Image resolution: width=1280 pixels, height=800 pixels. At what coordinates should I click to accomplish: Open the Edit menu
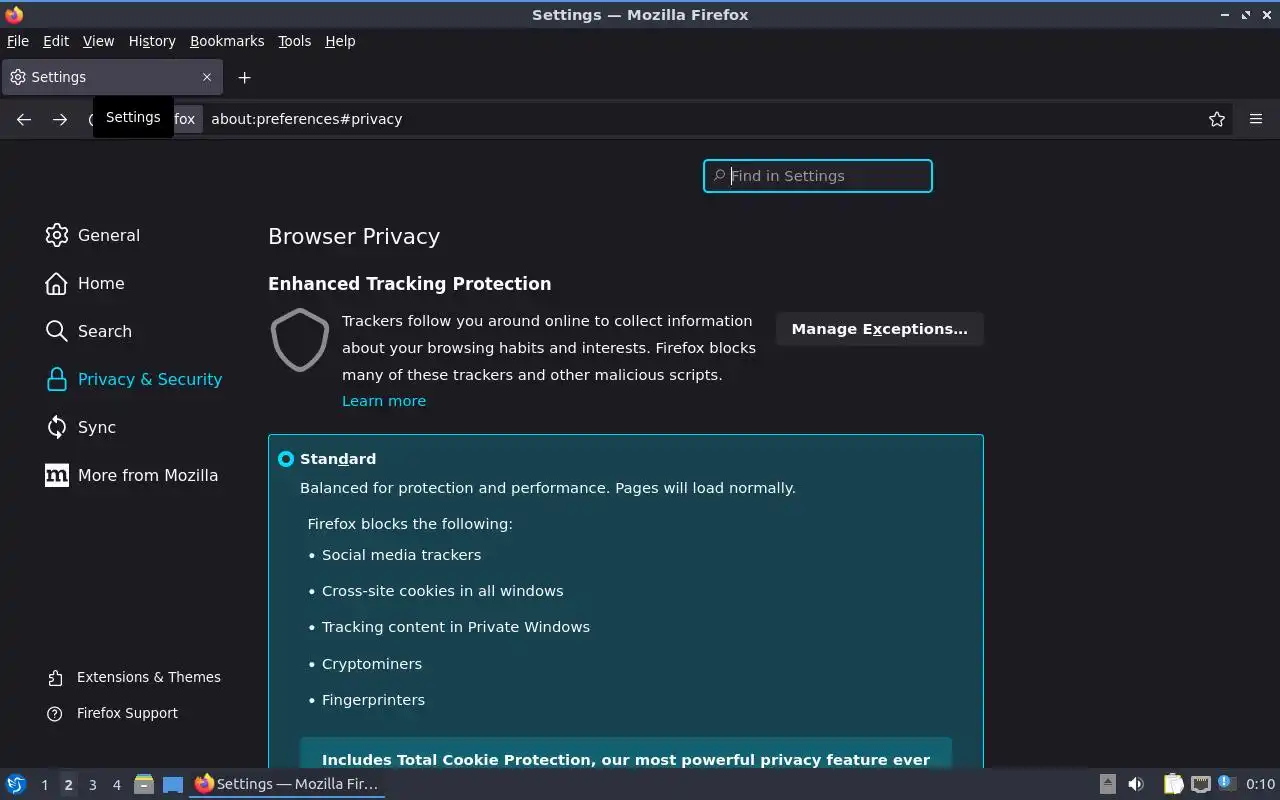coord(56,41)
